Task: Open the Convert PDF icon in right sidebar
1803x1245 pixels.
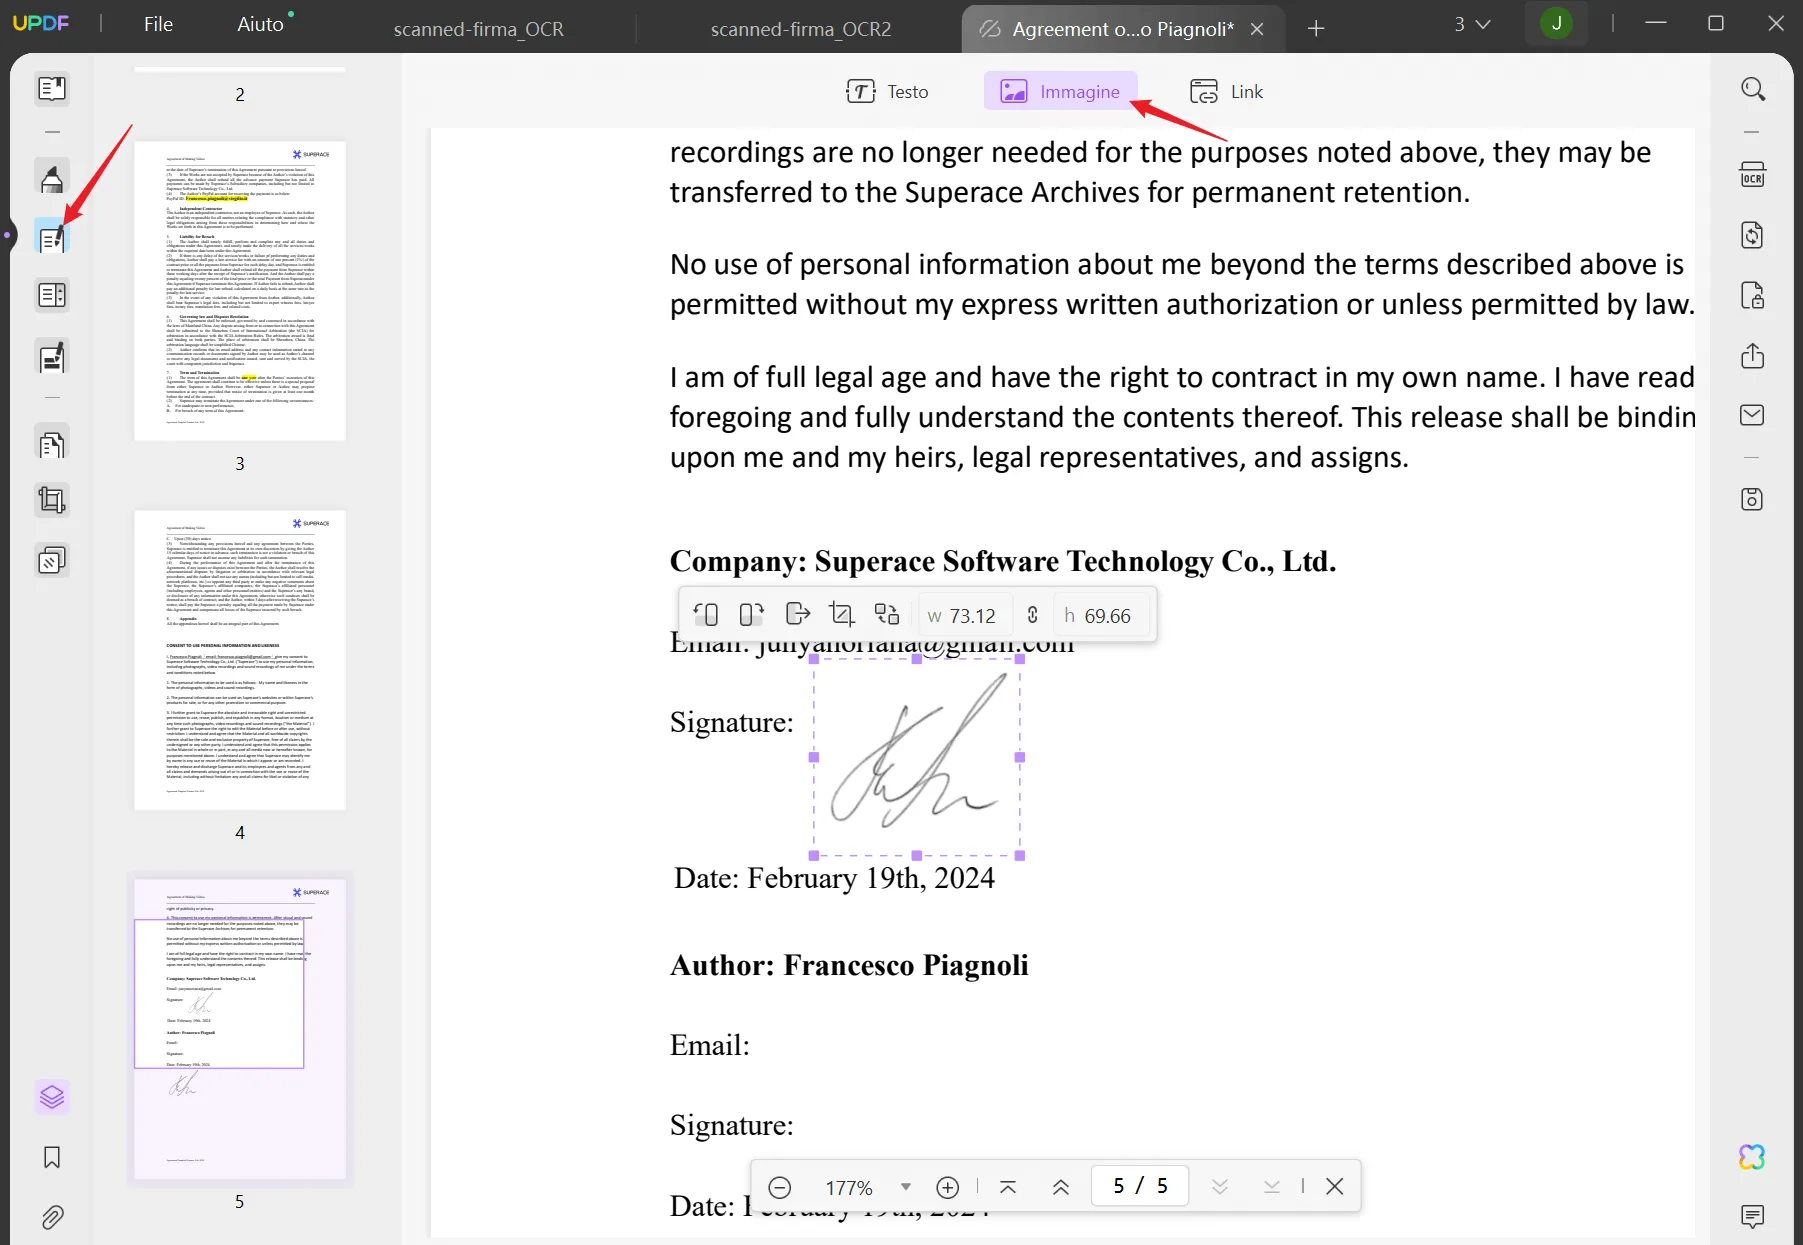Action: (x=1752, y=235)
